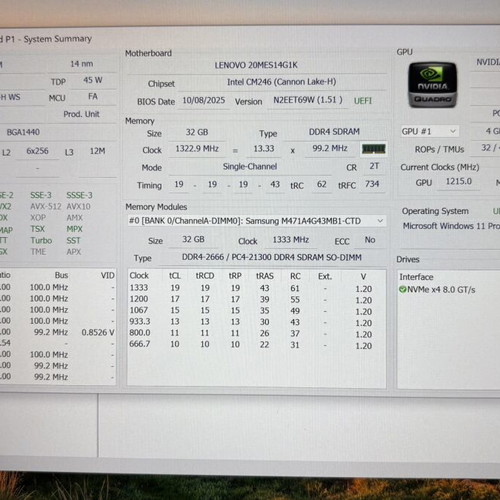Click the V column header in timings table
500x500 pixels.
pos(363,277)
